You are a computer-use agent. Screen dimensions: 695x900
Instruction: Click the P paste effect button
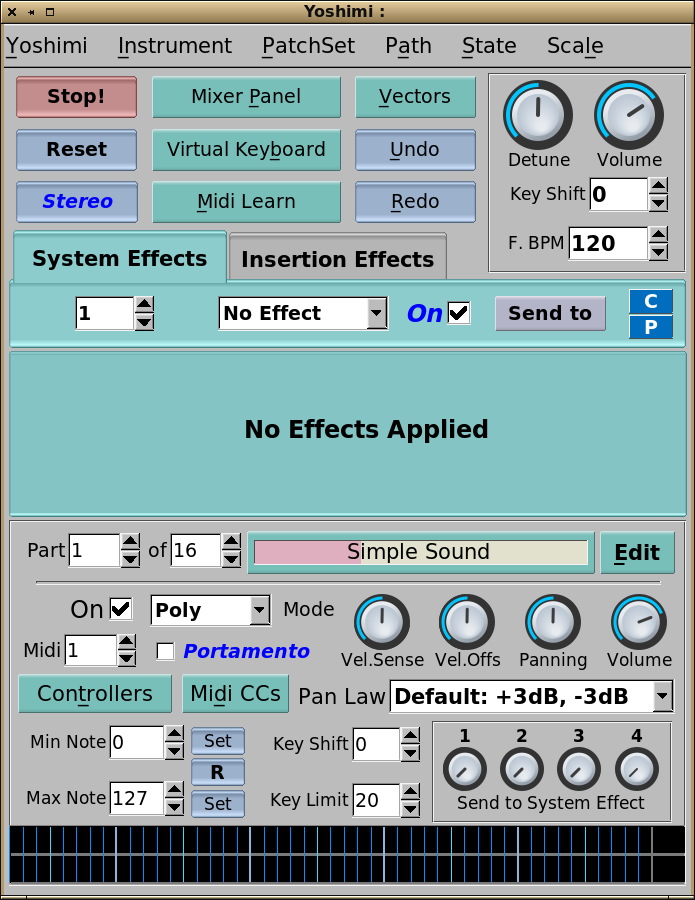[650, 326]
